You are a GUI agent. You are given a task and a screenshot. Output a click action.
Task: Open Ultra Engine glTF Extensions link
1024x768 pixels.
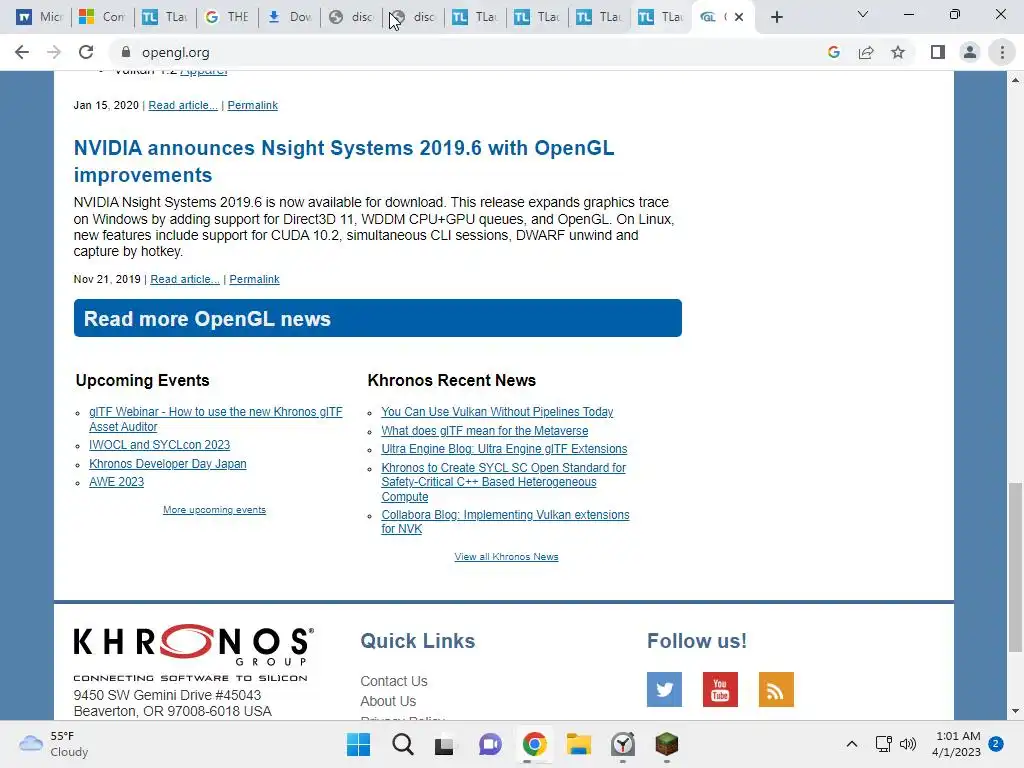point(504,449)
